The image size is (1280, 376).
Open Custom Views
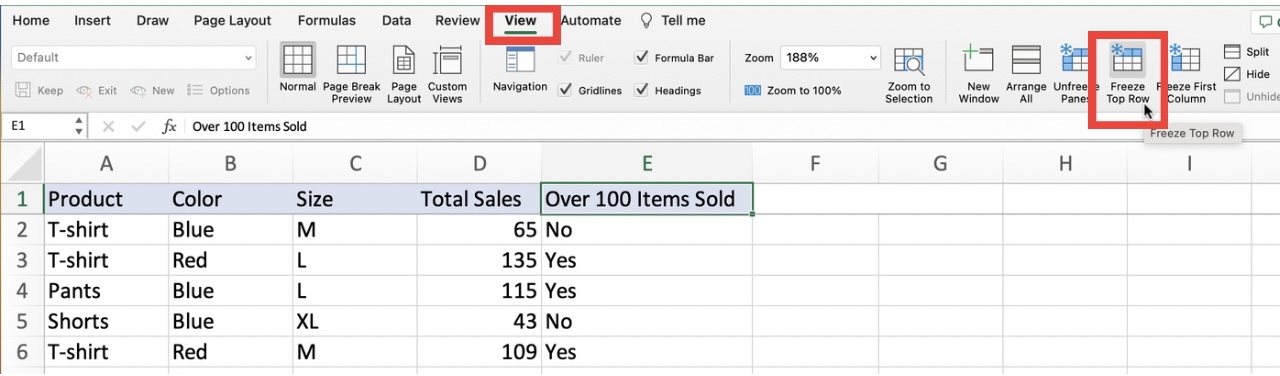[447, 60]
